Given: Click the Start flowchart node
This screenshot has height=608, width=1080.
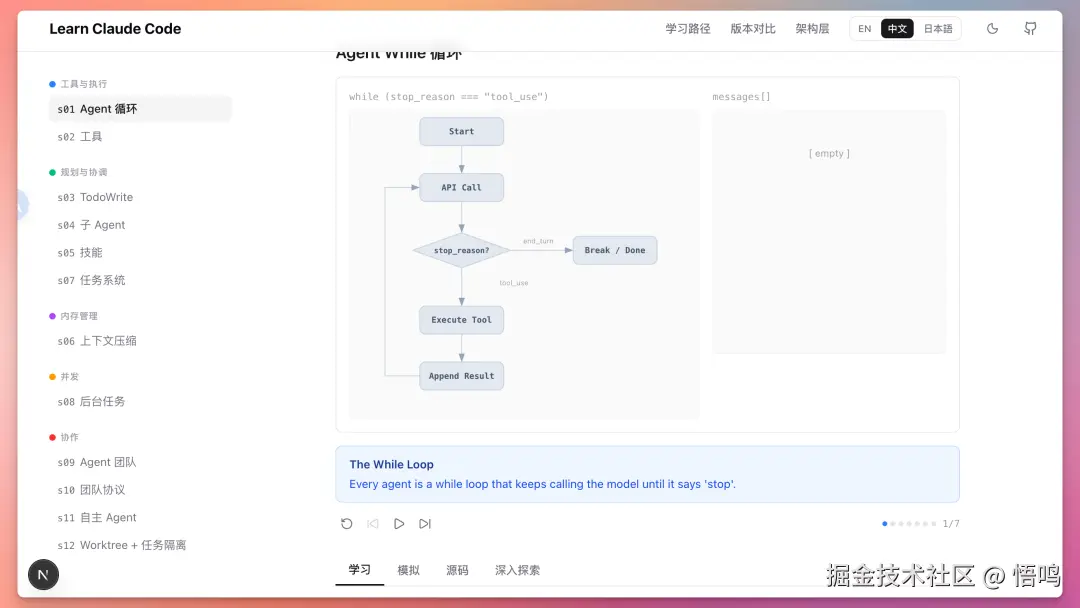Looking at the screenshot, I should (x=461, y=132).
